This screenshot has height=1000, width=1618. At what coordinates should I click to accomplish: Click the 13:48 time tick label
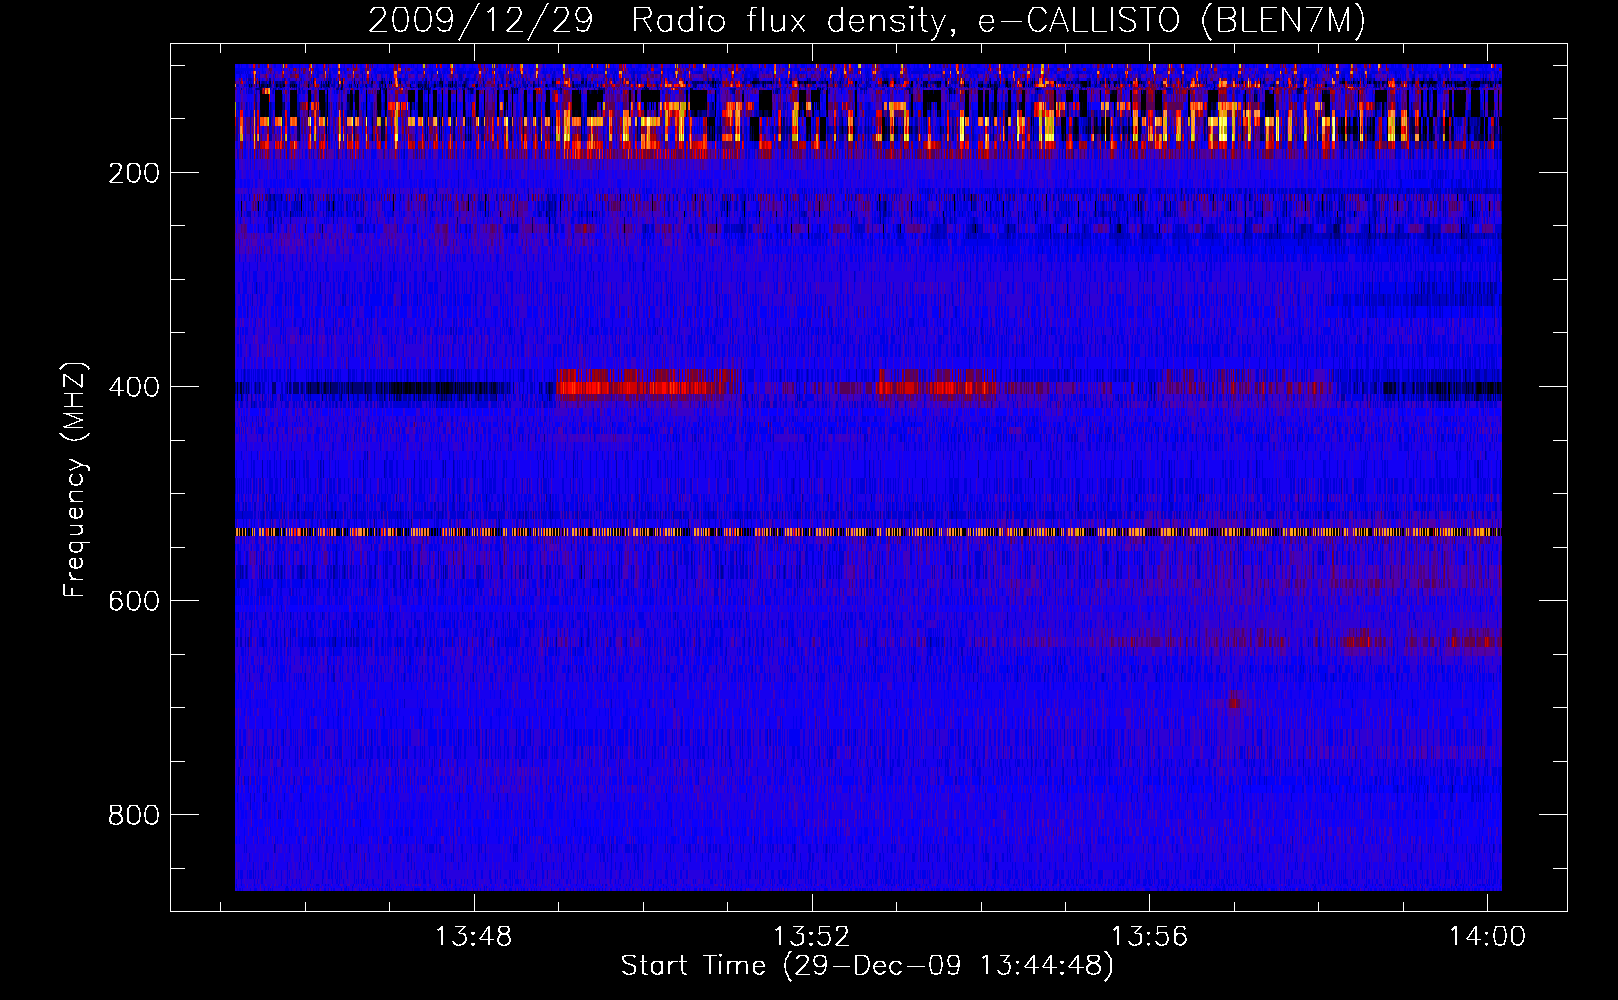[x=474, y=936]
